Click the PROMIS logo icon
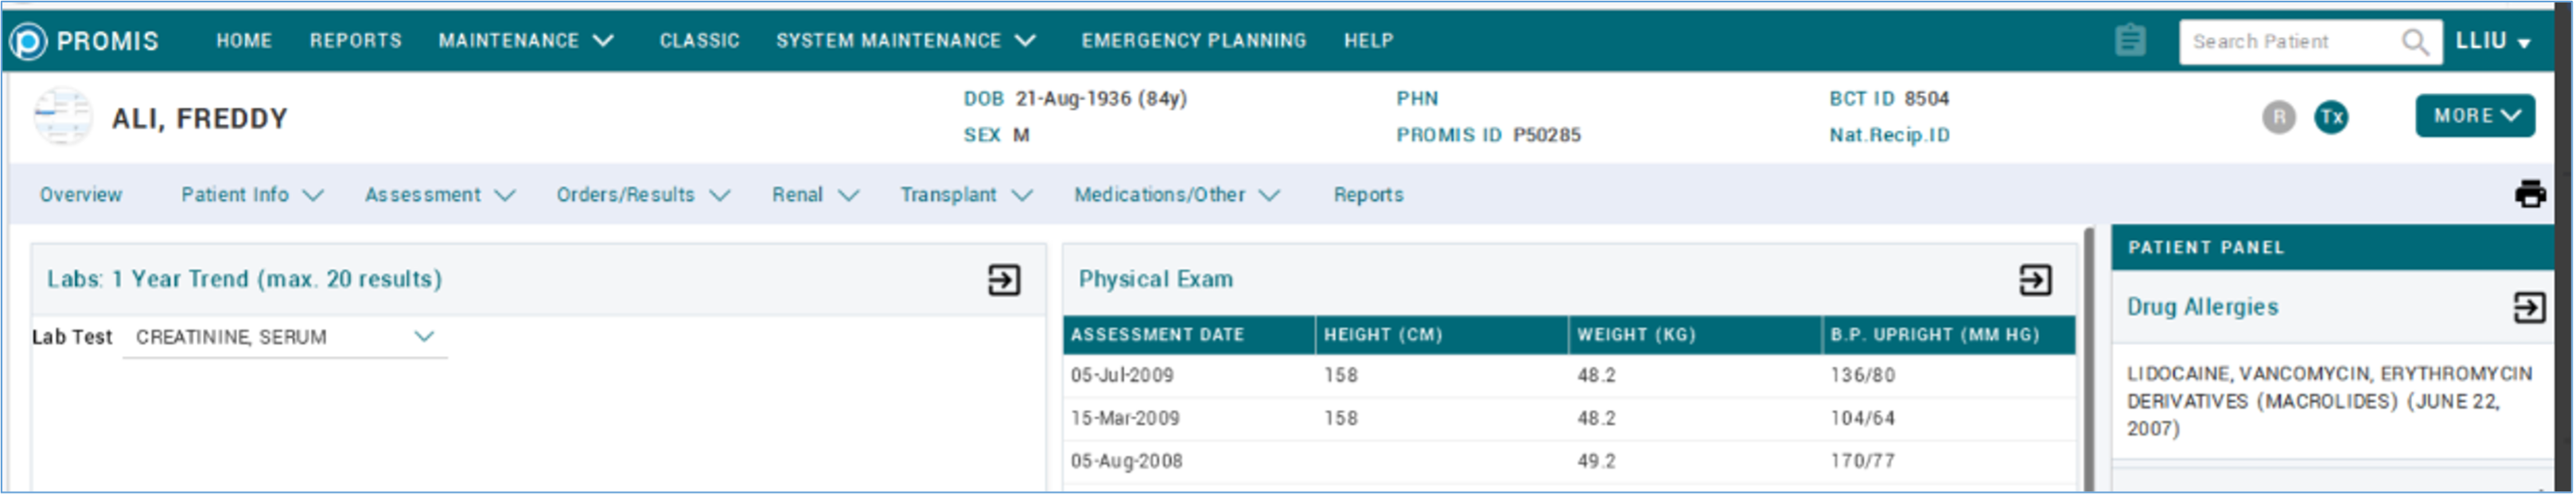 pos(28,41)
